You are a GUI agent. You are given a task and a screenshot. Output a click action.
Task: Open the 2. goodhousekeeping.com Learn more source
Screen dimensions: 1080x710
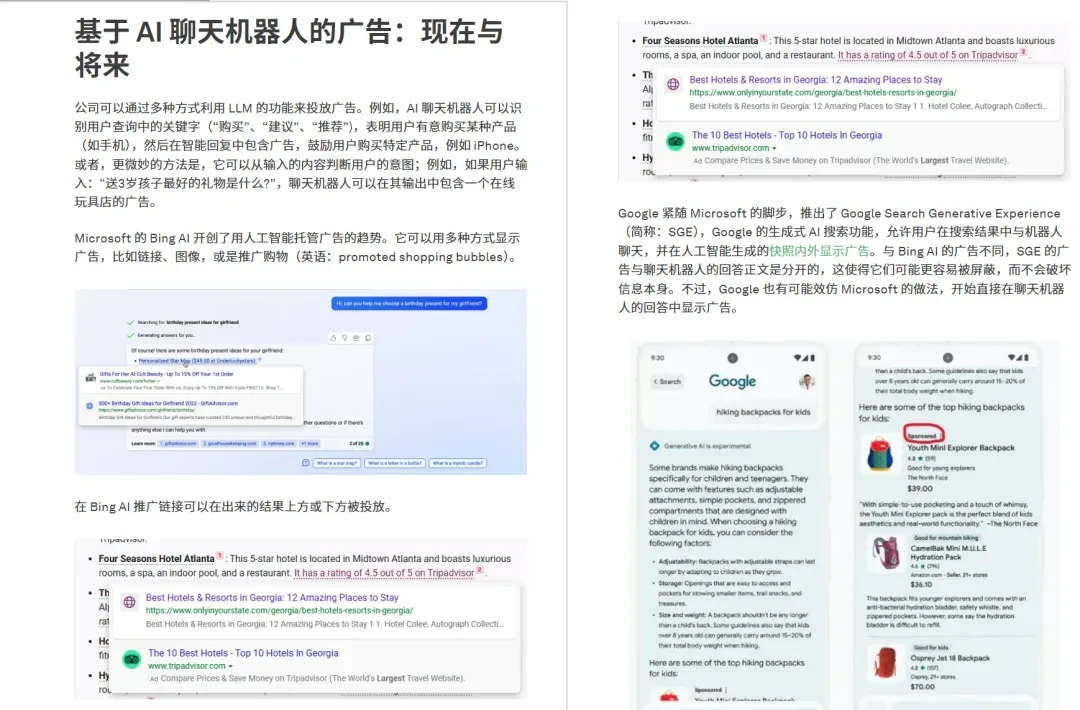[x=230, y=443]
